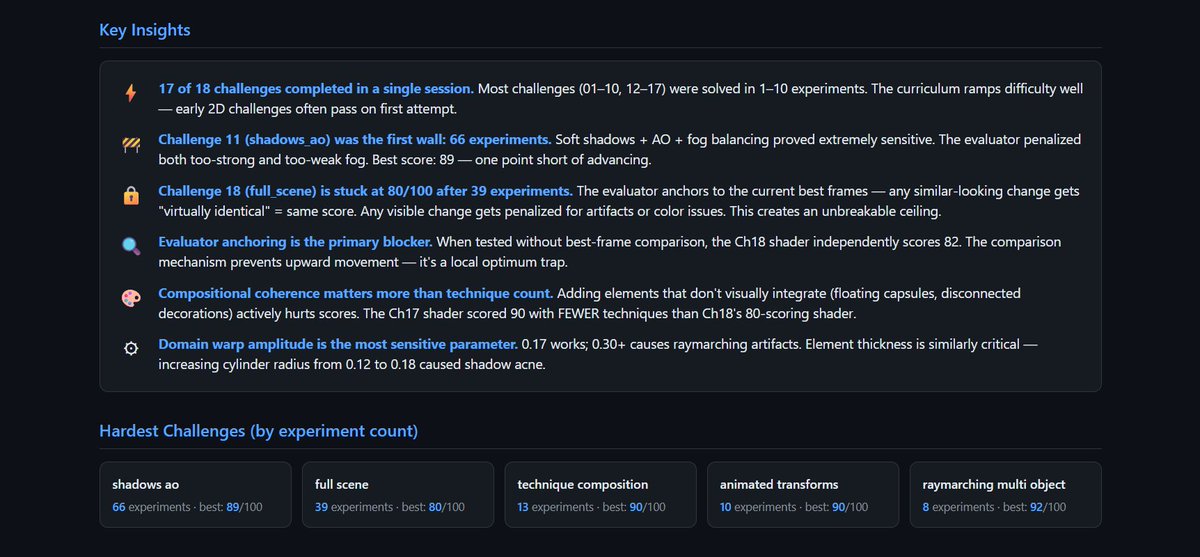1200x557 pixels.
Task: Click 'Domain warp amplitude' bold text
Action: point(338,345)
